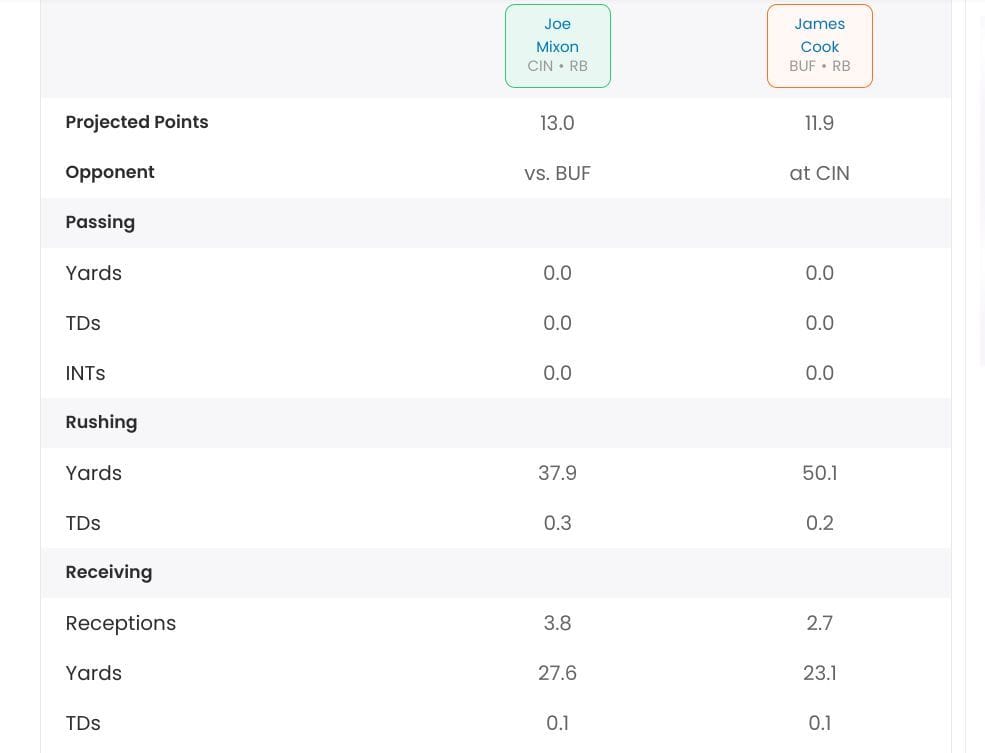Click Mixon's rushing yards 37.9
The width and height of the screenshot is (985, 753).
(x=557, y=473)
